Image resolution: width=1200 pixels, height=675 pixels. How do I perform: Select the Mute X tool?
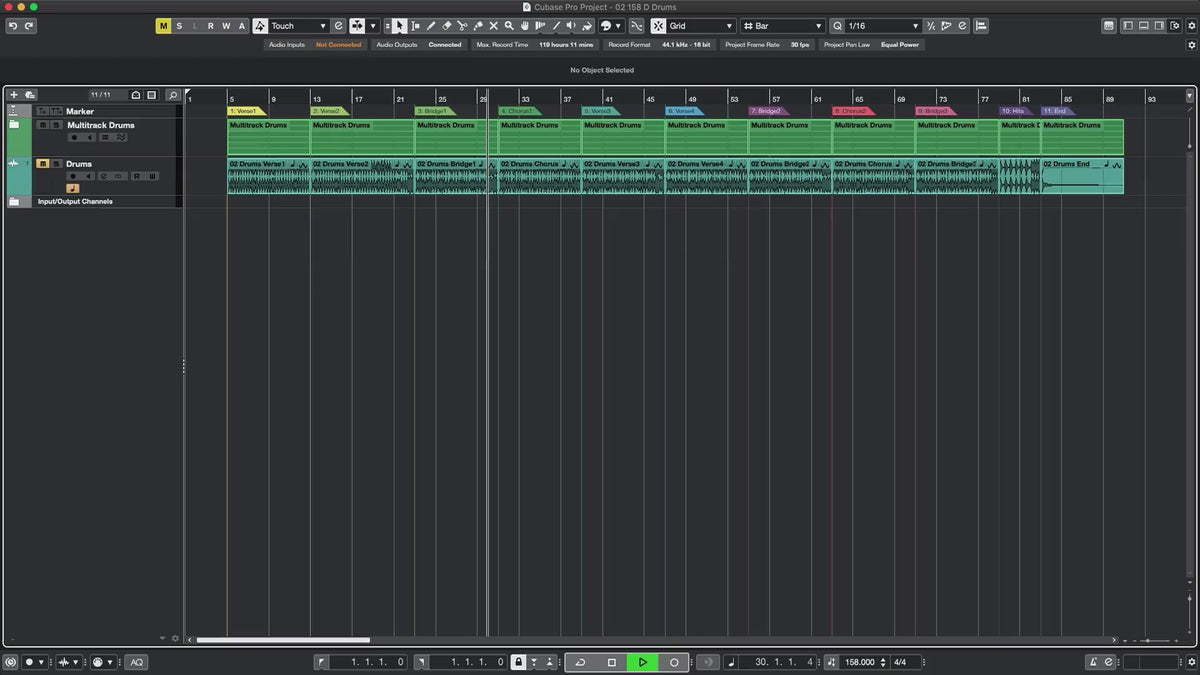493,26
